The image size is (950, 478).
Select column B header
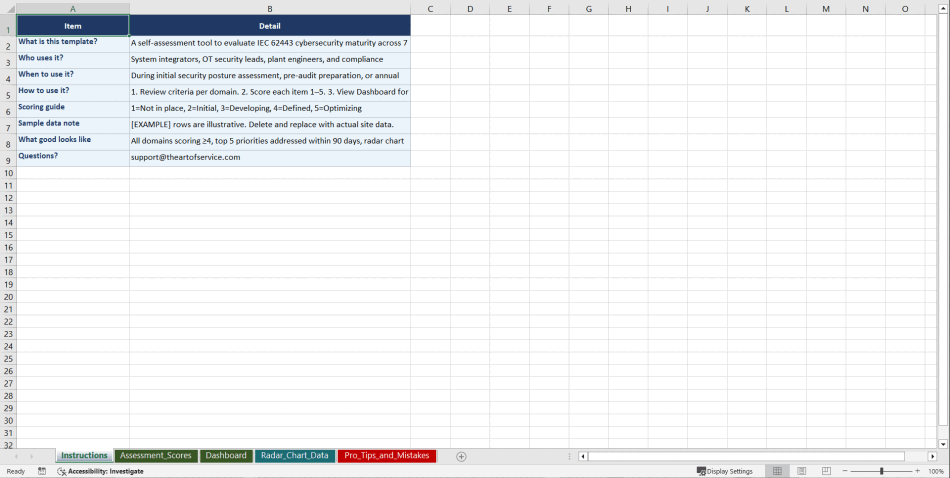[269, 9]
